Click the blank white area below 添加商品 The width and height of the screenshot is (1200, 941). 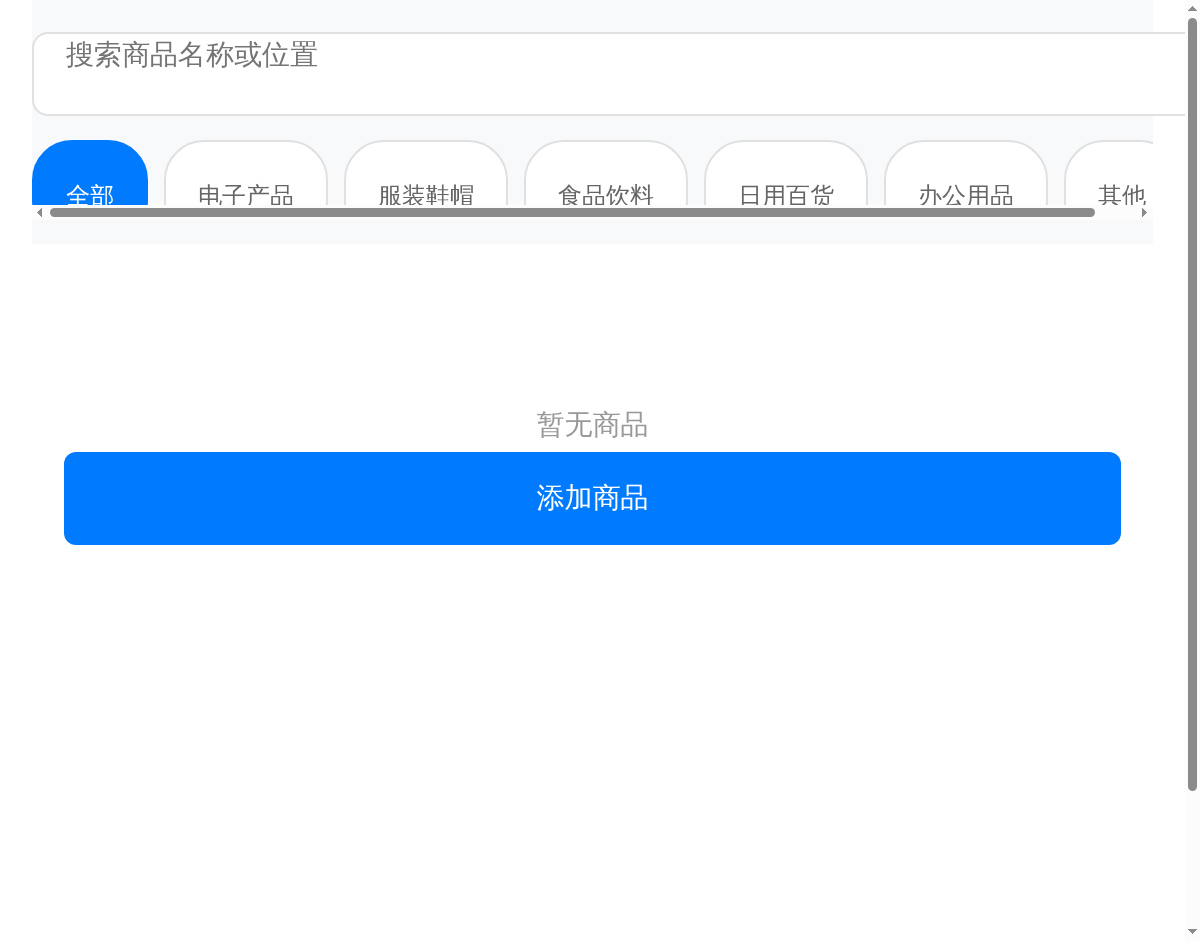click(x=592, y=720)
